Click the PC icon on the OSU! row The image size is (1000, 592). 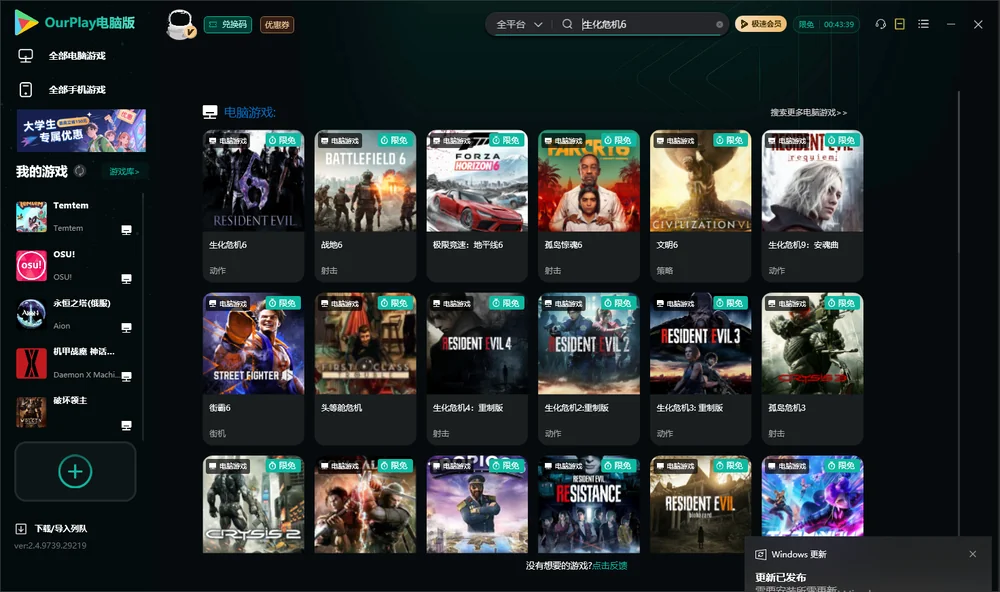[126, 279]
